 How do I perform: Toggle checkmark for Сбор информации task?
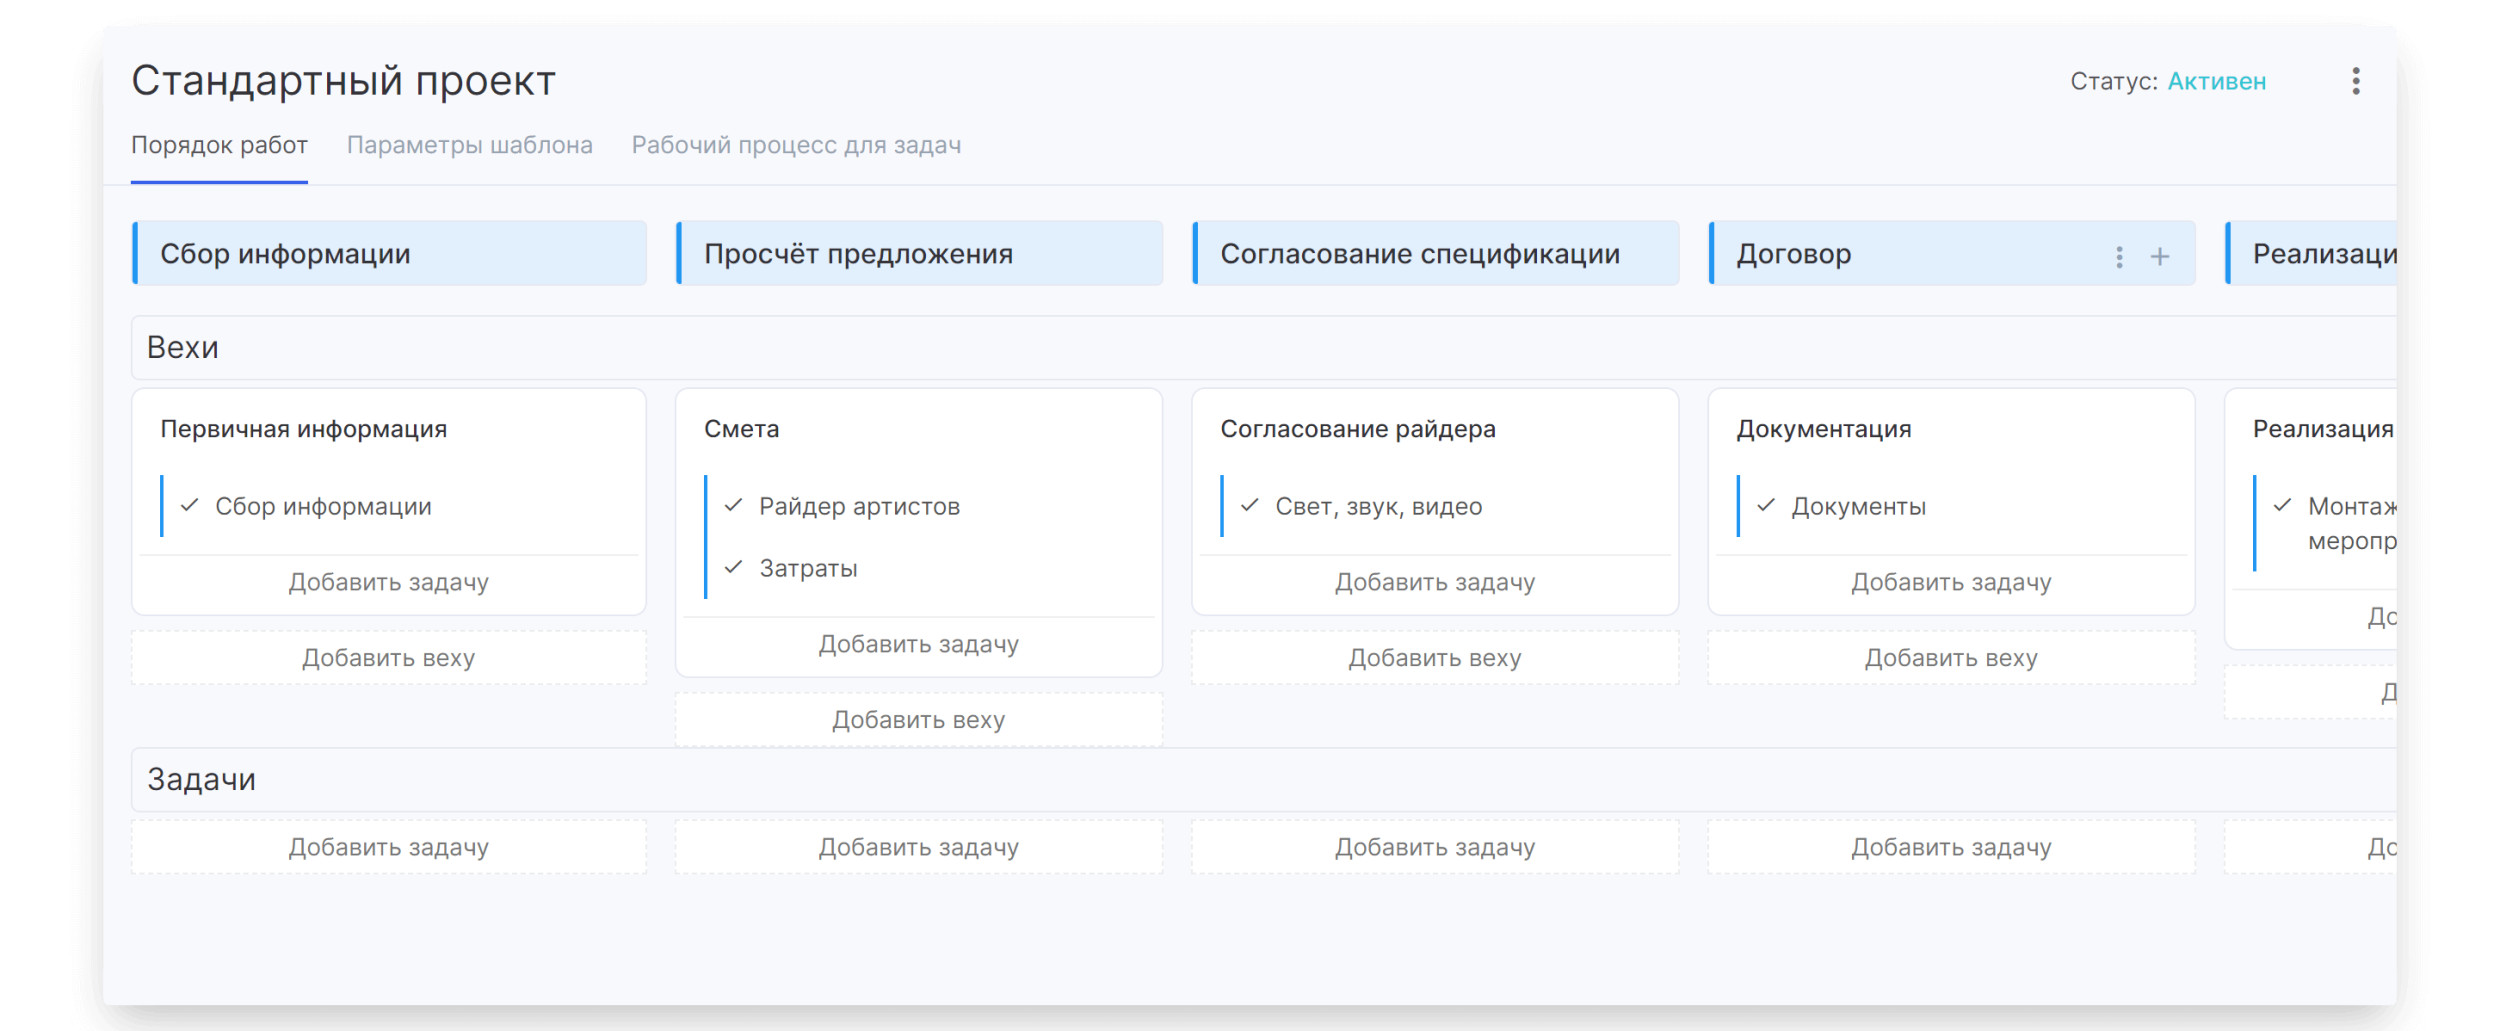(x=190, y=506)
